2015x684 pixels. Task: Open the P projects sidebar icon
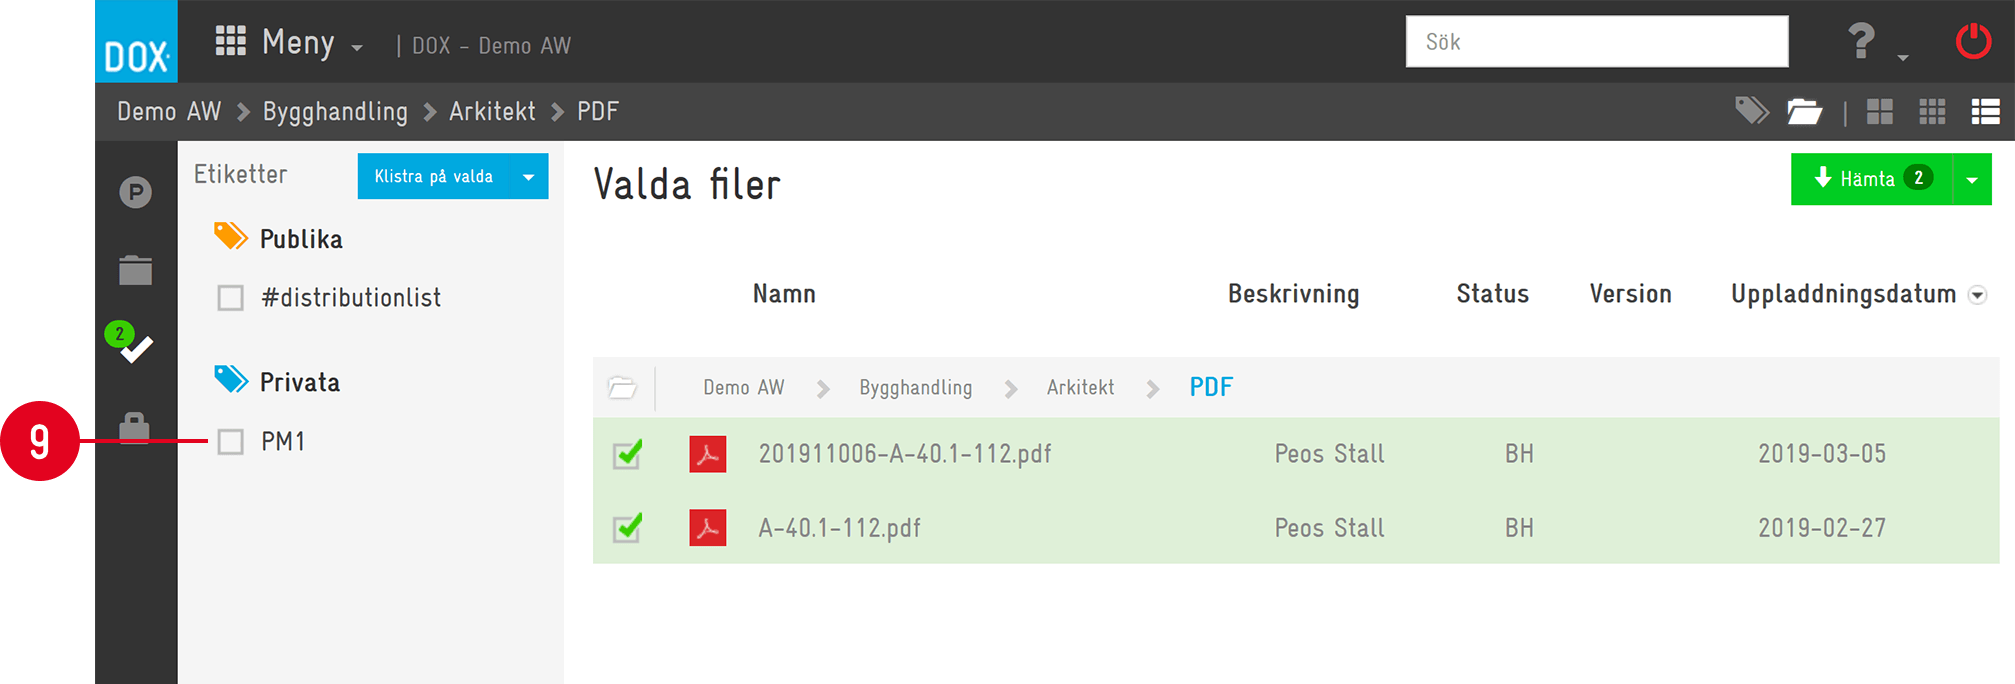tap(136, 192)
